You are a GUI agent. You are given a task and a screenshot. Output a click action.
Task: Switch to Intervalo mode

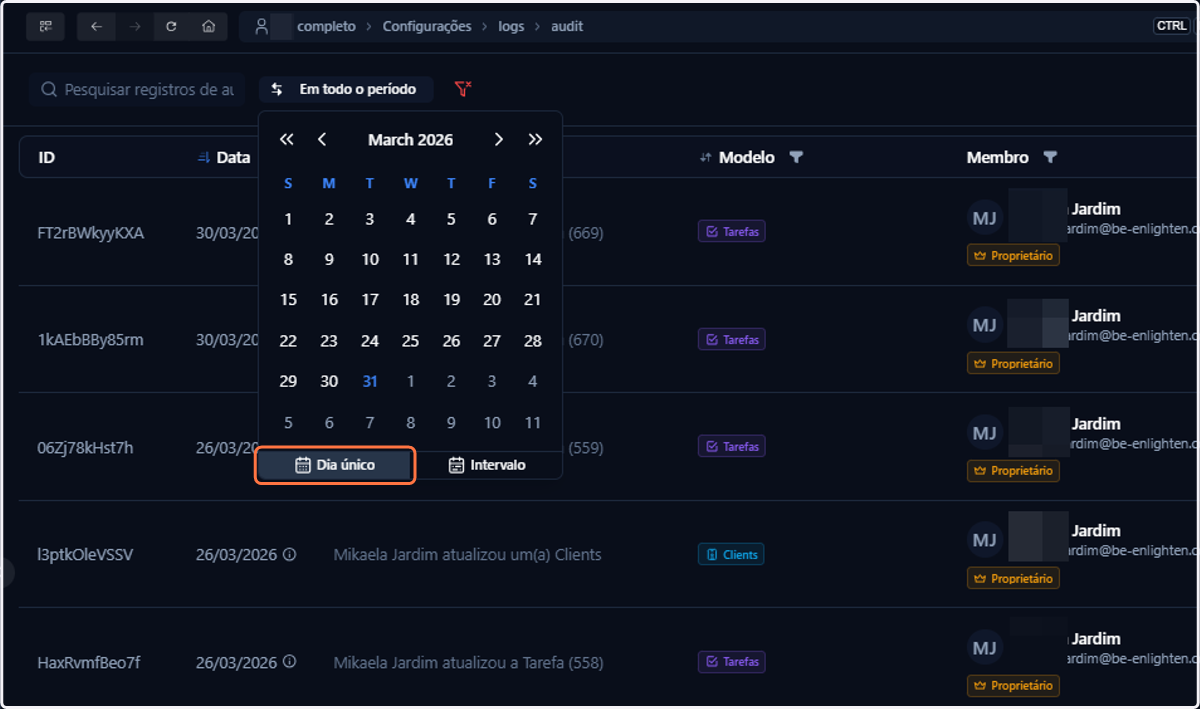[487, 465]
